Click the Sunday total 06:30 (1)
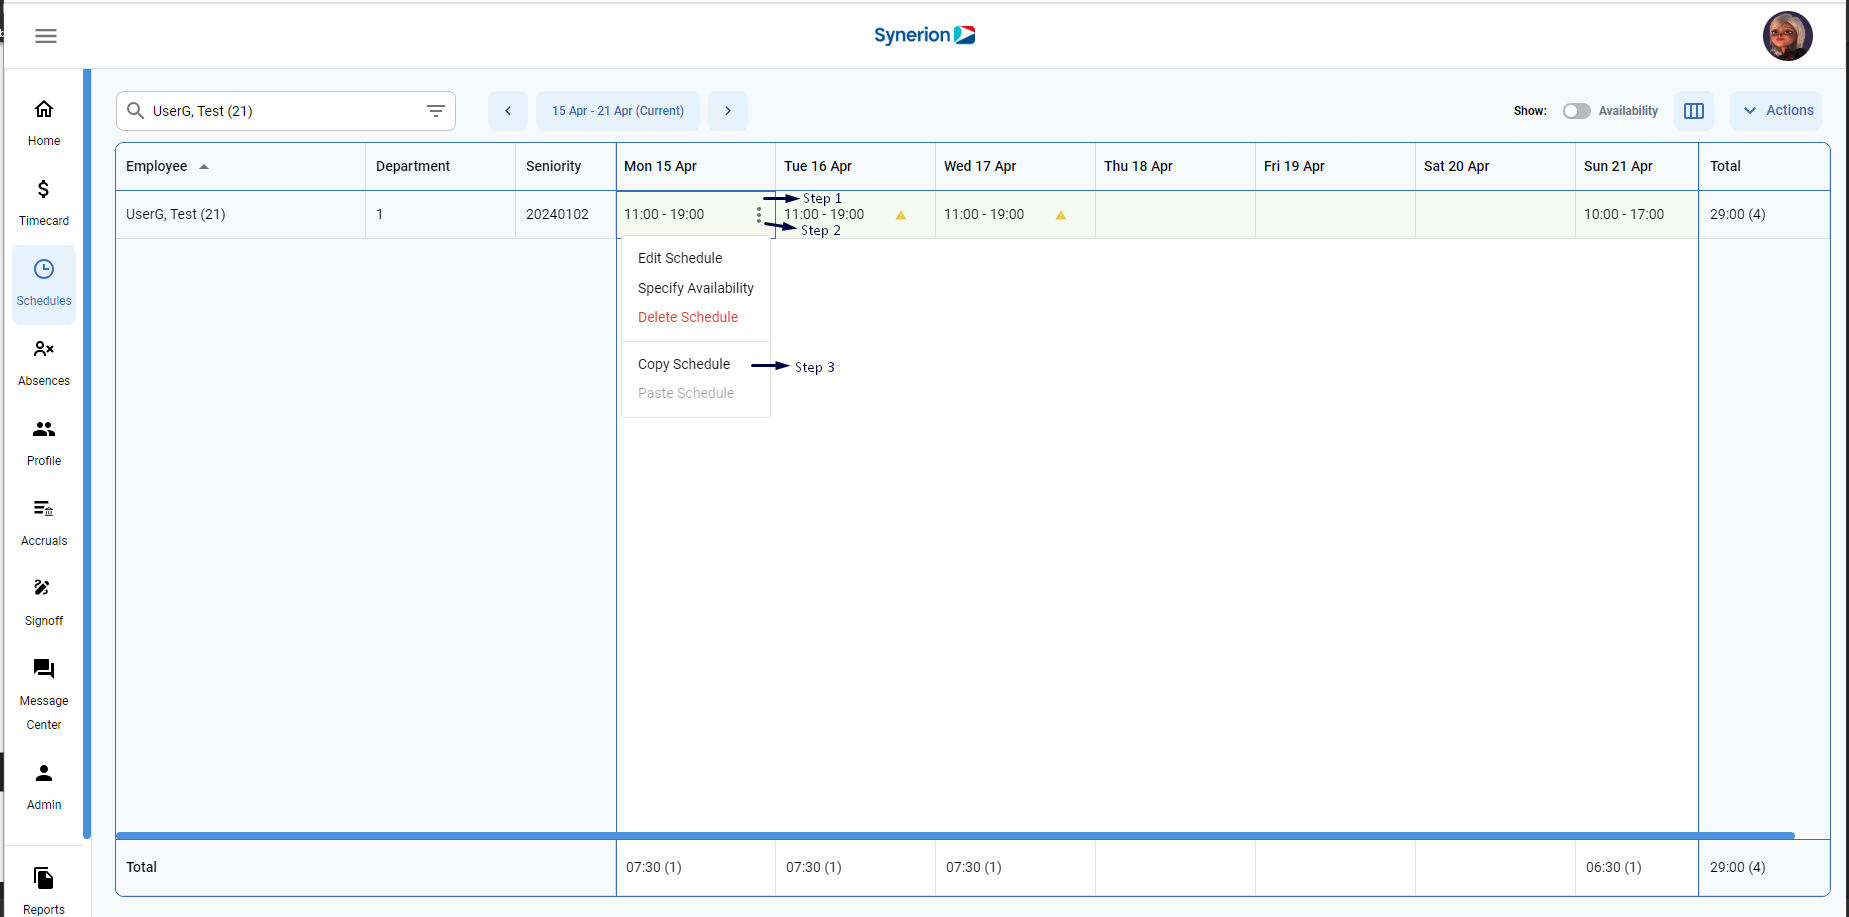Image resolution: width=1849 pixels, height=917 pixels. [x=1614, y=868]
